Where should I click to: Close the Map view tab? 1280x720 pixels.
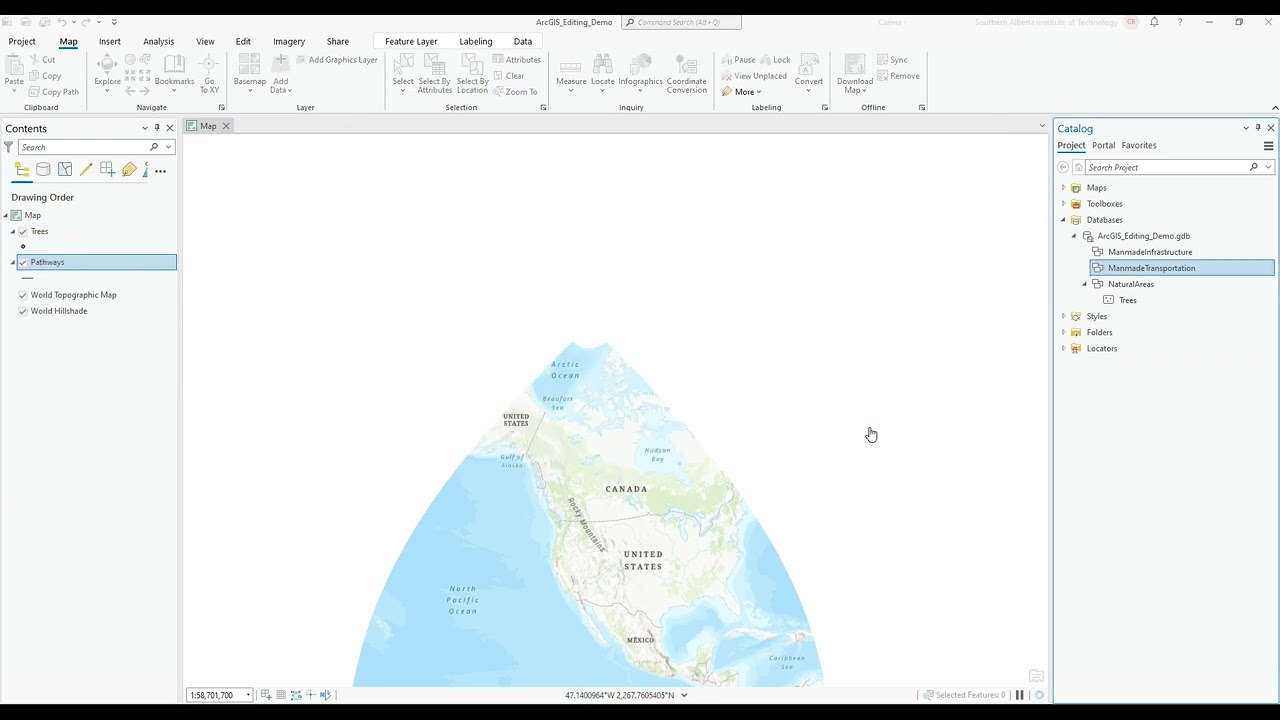(226, 126)
